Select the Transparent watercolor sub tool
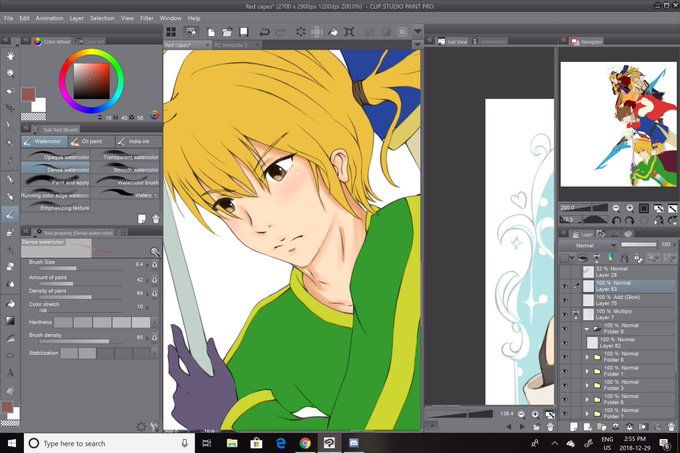 point(125,156)
